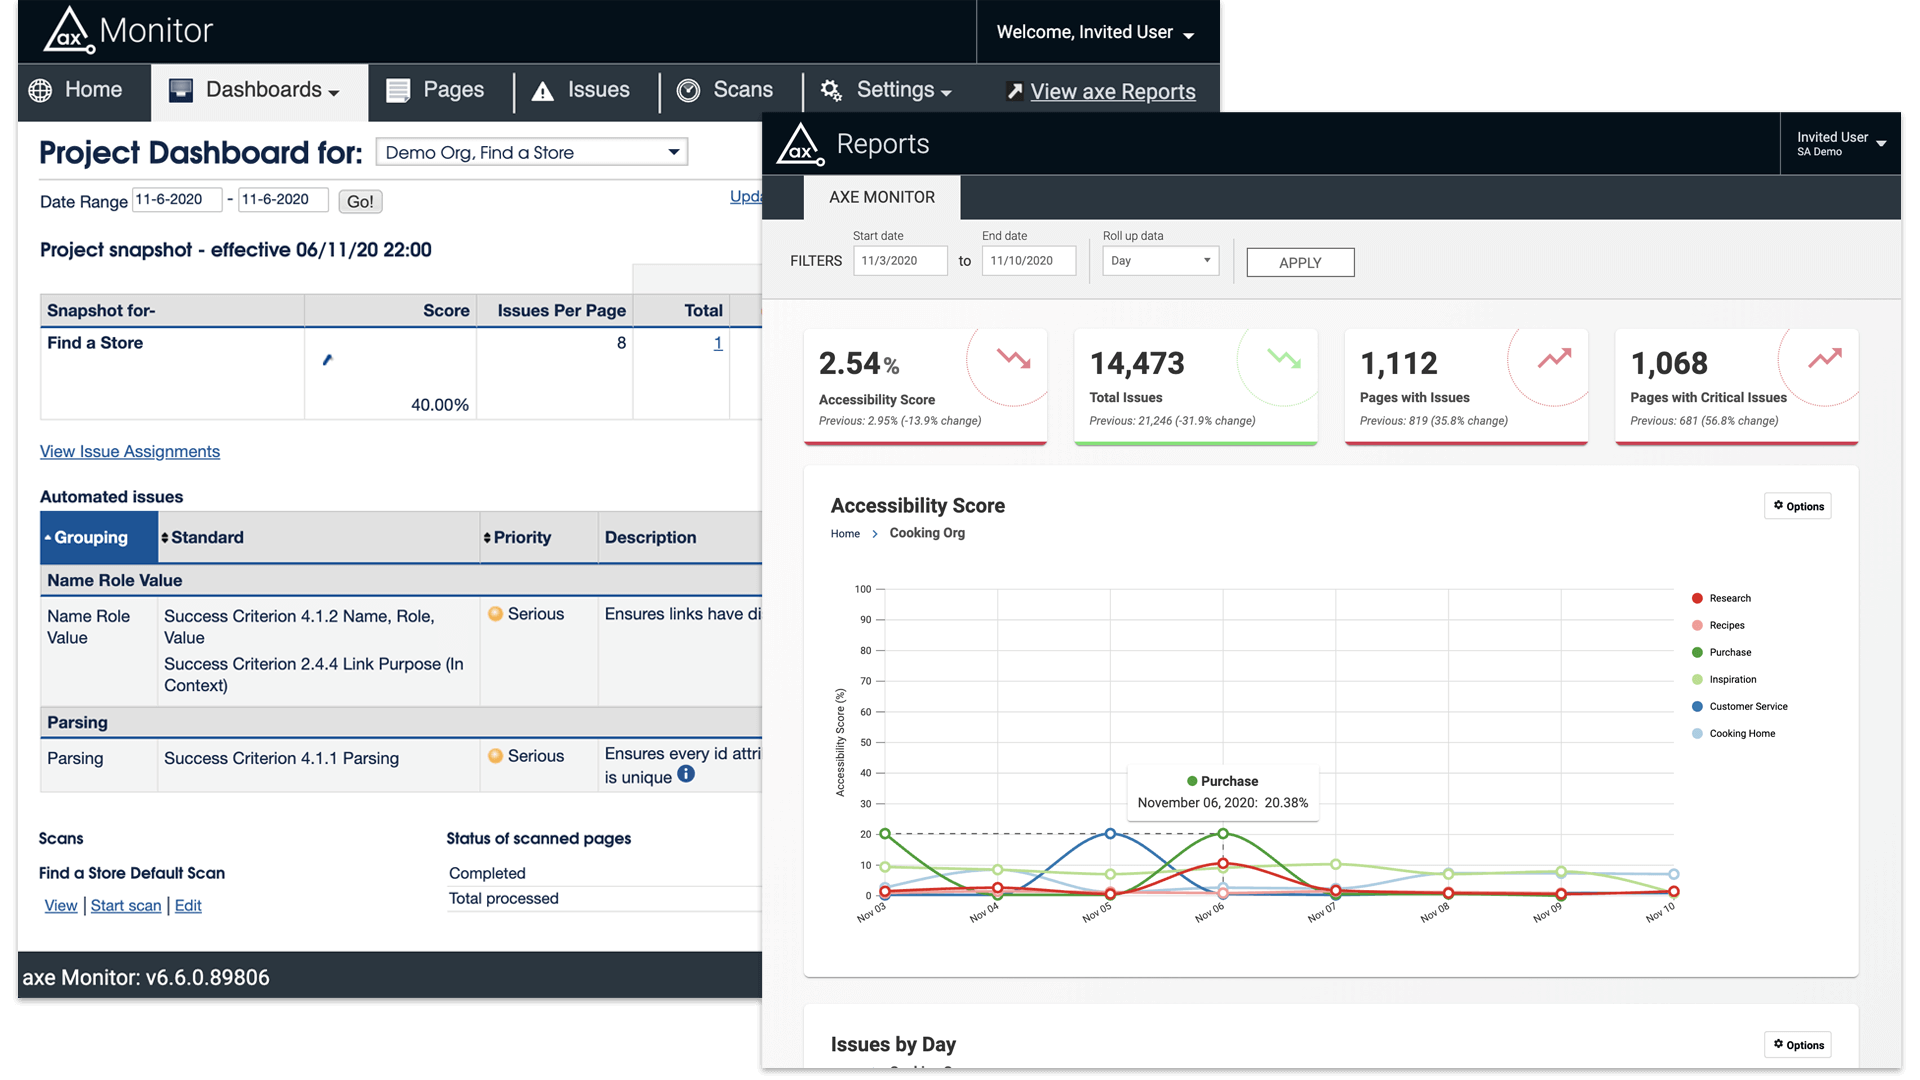Open the Roll up data Day dropdown
The image size is (1920, 1080).
[1160, 261]
